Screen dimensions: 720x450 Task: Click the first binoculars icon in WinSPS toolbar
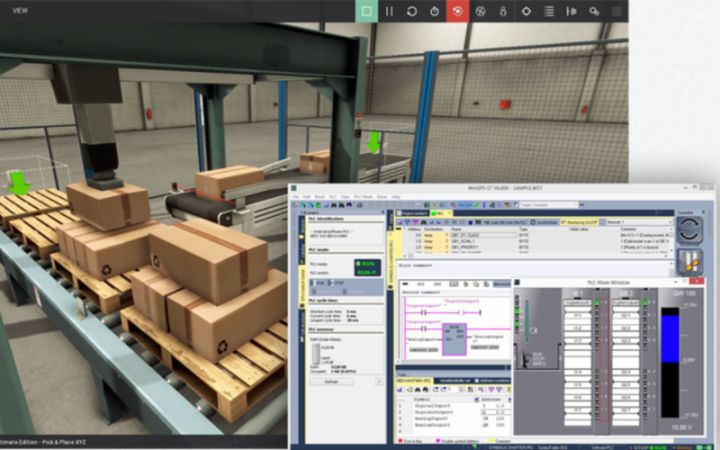(x=334, y=205)
